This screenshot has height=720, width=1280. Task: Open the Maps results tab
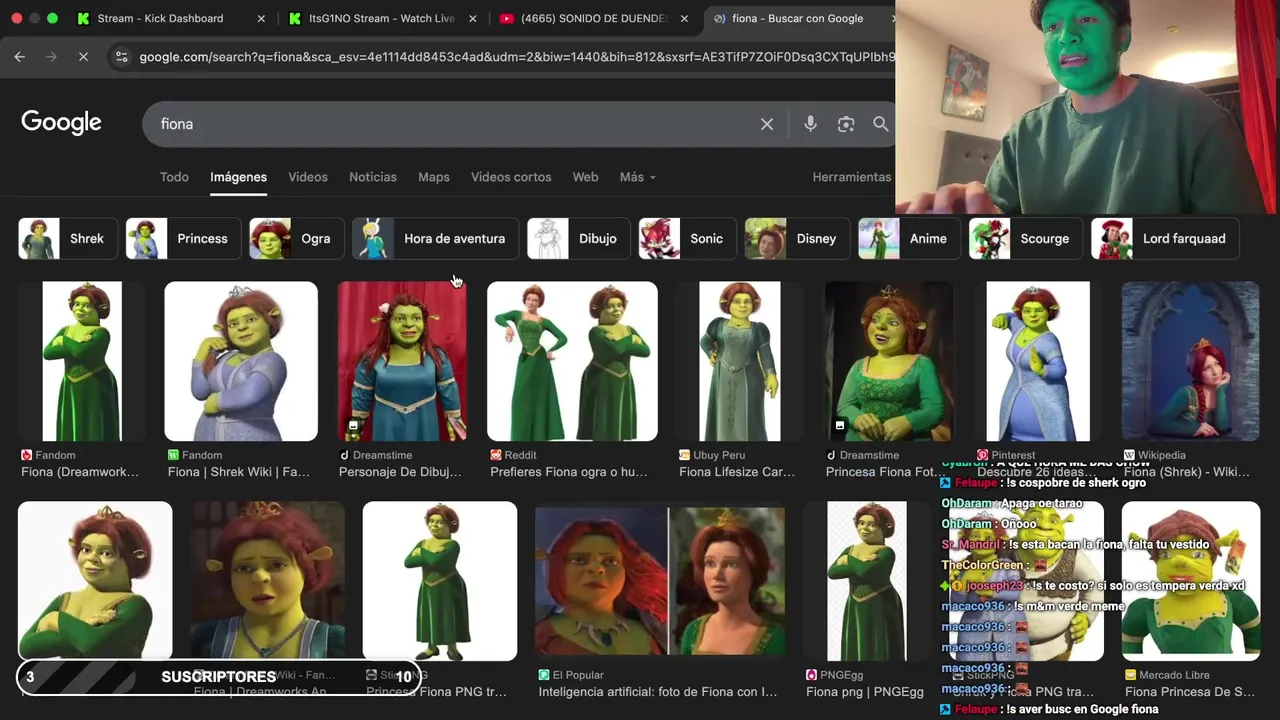coord(433,177)
